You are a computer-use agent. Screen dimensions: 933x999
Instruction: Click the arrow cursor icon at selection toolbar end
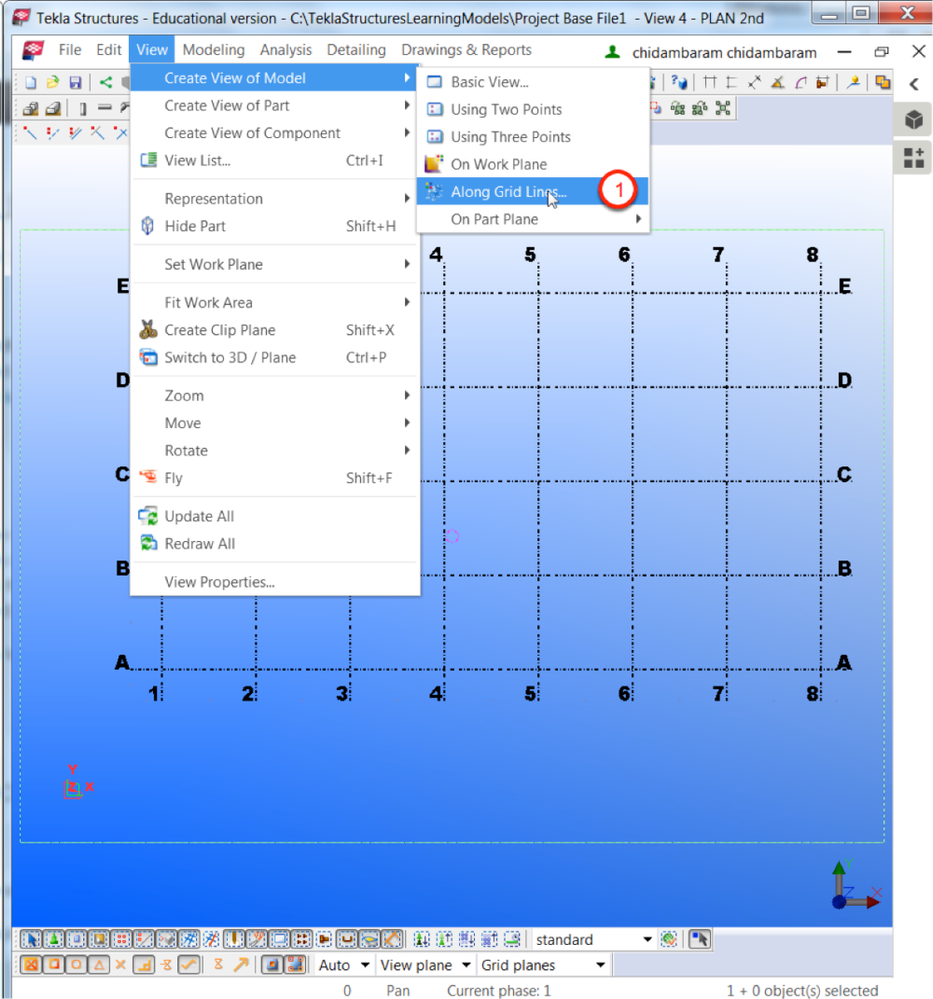tap(699, 939)
